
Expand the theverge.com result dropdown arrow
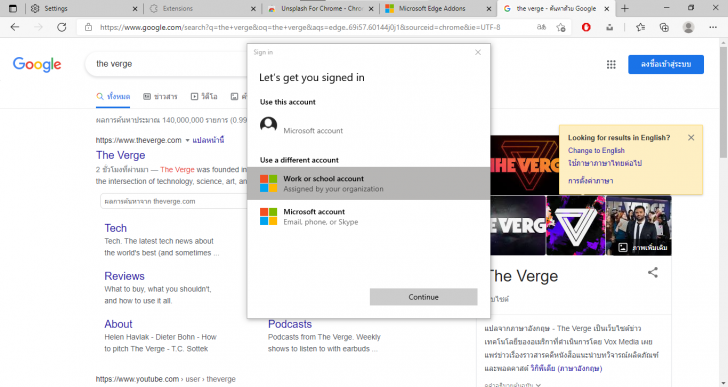click(187, 140)
